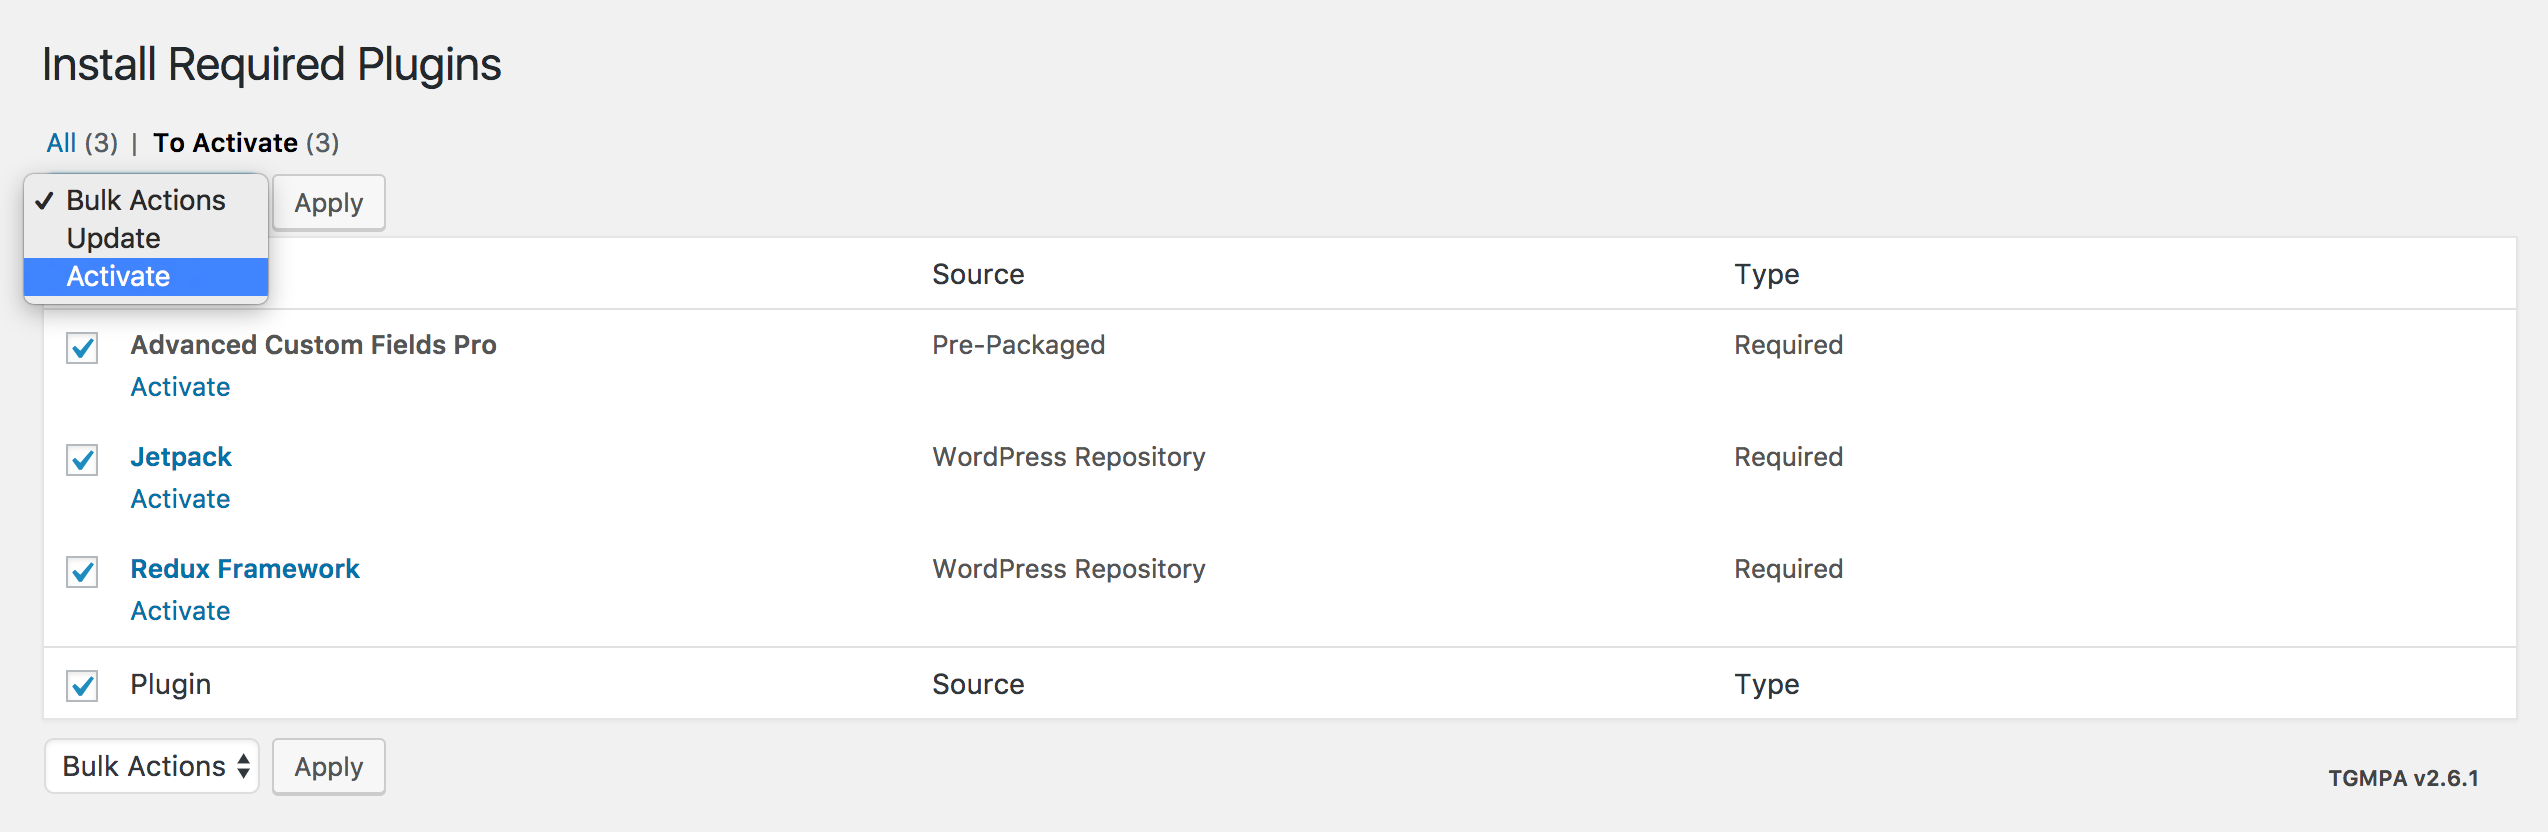Open the Redux Framework plugin link
Image resolution: width=2548 pixels, height=832 pixels.
tap(245, 569)
